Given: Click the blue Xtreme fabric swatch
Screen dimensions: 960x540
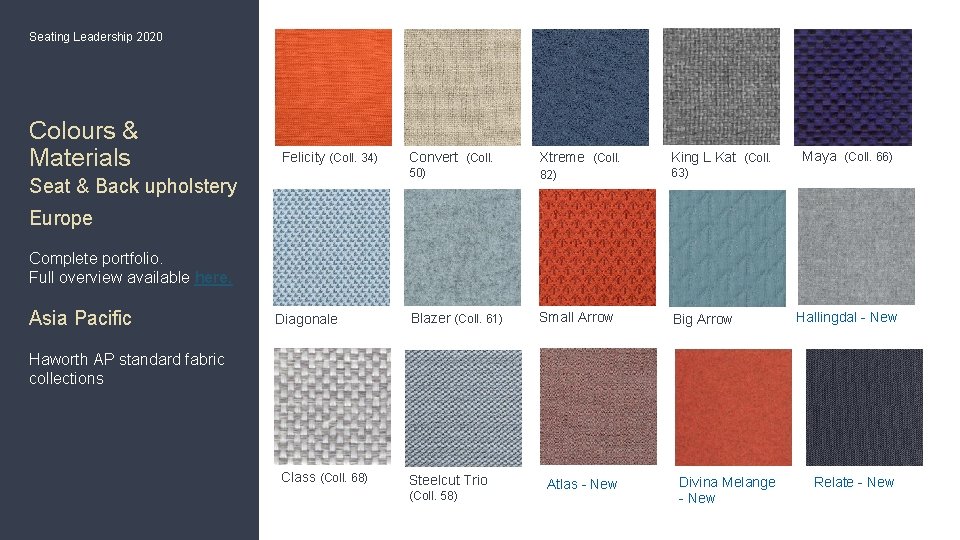Looking at the screenshot, I should [590, 87].
